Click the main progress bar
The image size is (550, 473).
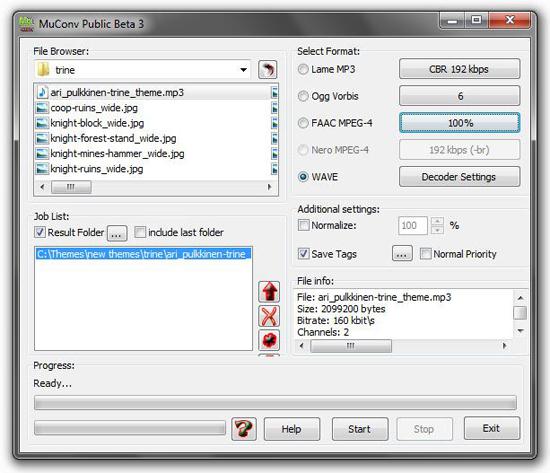coord(275,403)
